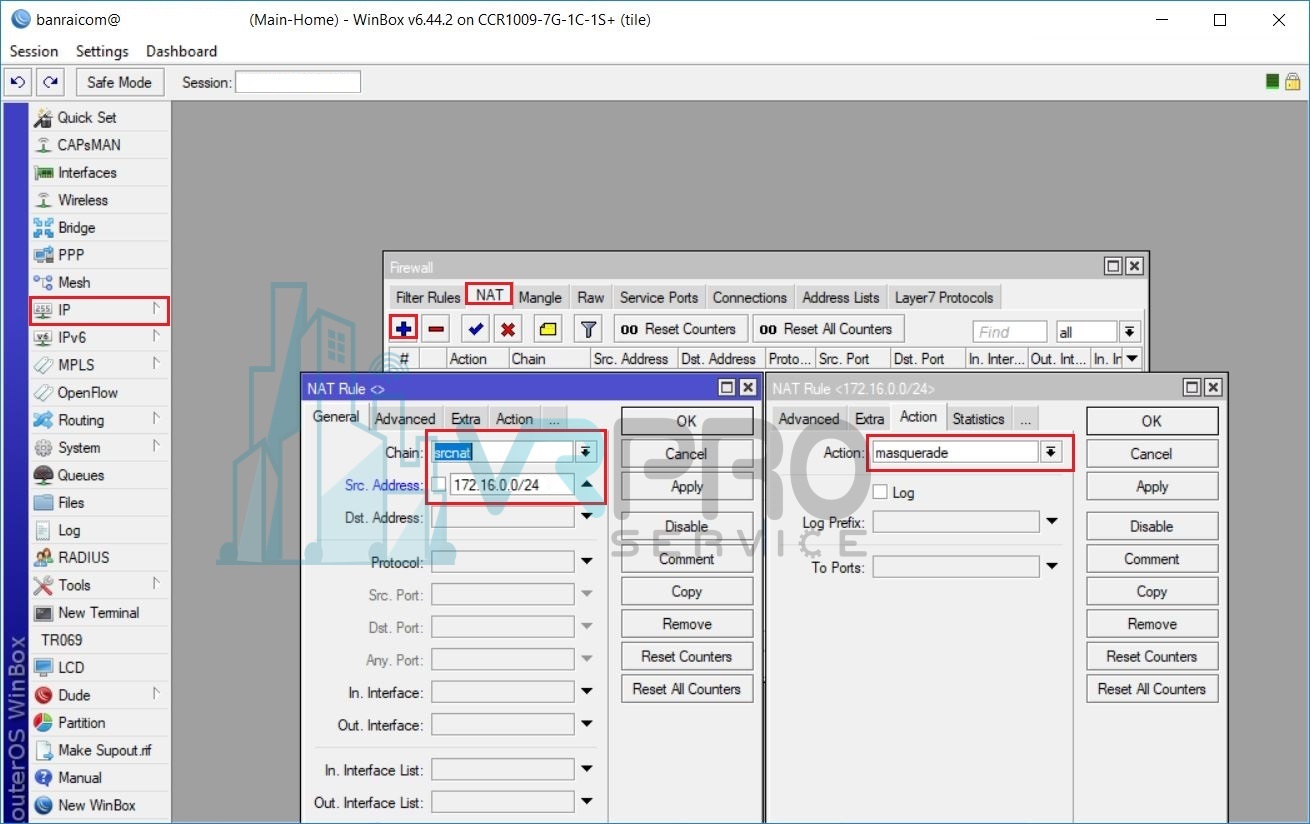Expand the In. Interface field
1310x824 pixels.
587,692
